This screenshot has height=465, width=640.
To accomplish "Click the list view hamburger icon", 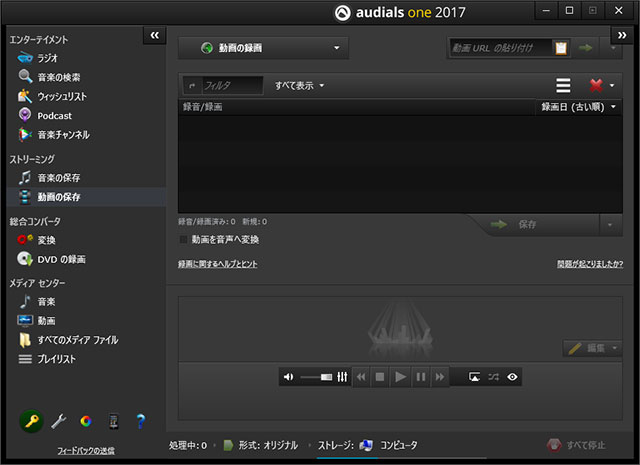I will (x=563, y=85).
